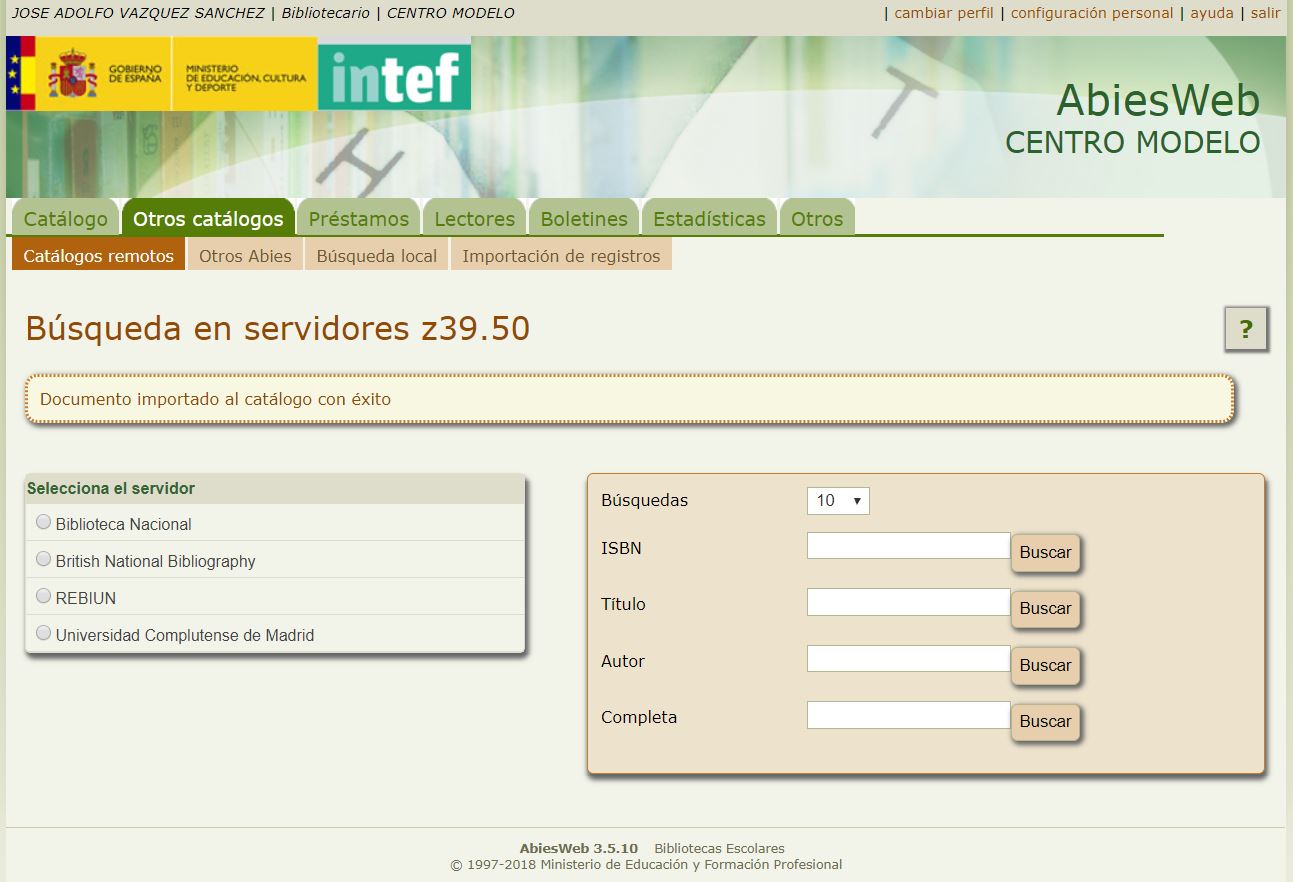Viewport: 1293px width, 882px height.
Task: Log out using the salir link
Action: pos(1265,13)
